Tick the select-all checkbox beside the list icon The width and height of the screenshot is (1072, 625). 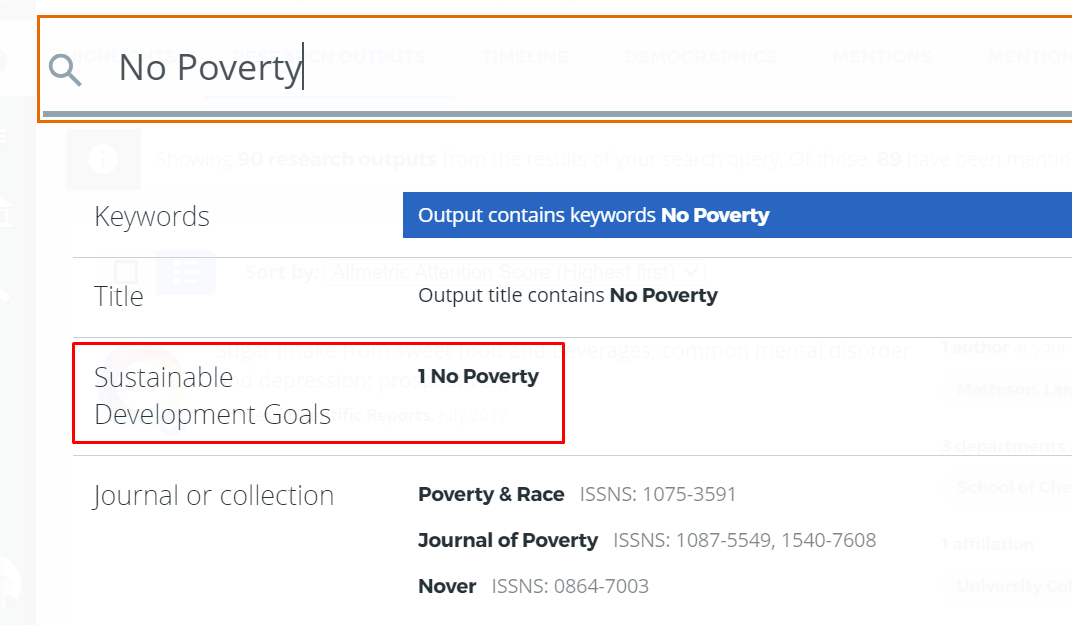coord(126,272)
